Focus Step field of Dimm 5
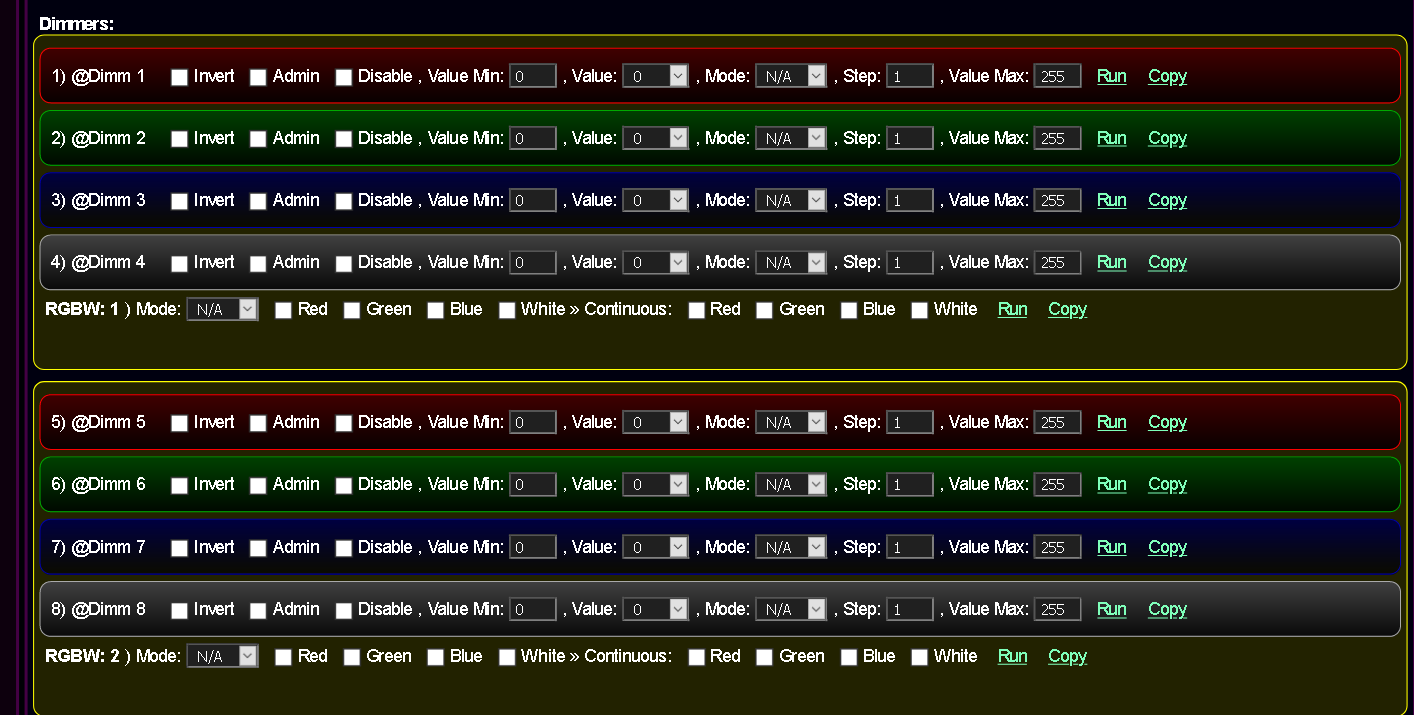This screenshot has height=715, width=1414. pyautogui.click(x=910, y=422)
